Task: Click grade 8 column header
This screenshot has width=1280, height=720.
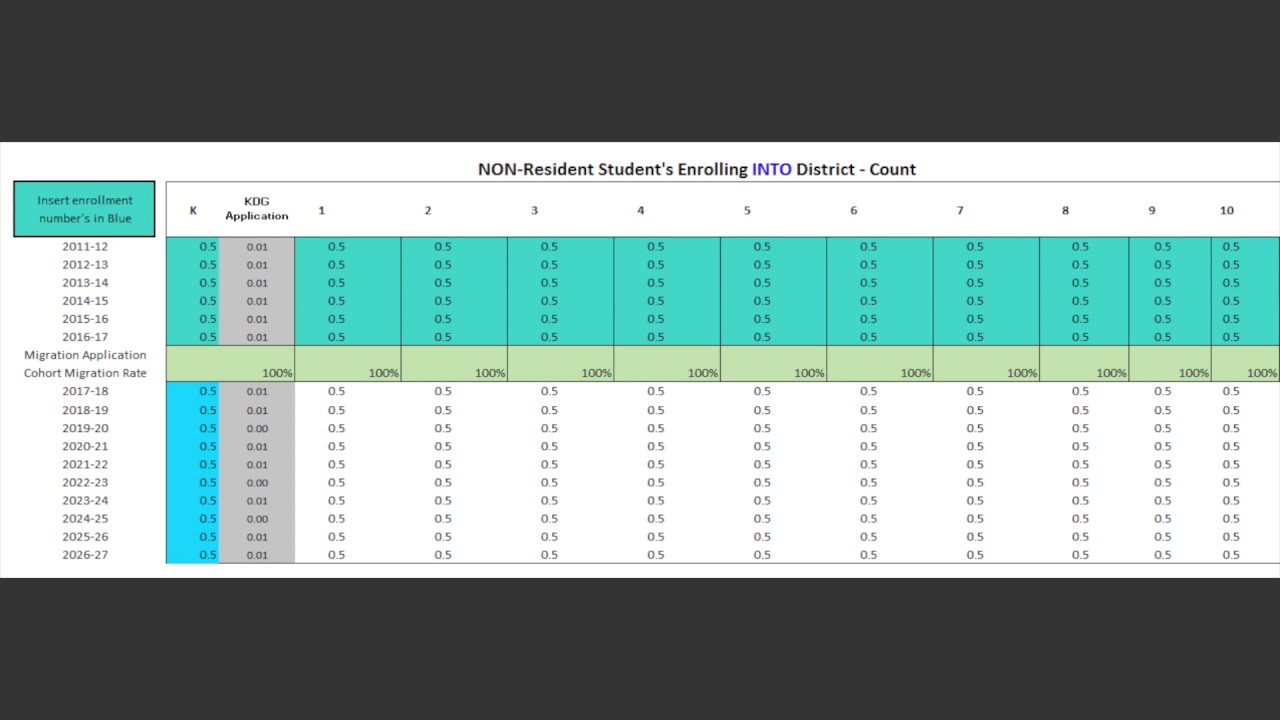Action: click(x=1065, y=210)
